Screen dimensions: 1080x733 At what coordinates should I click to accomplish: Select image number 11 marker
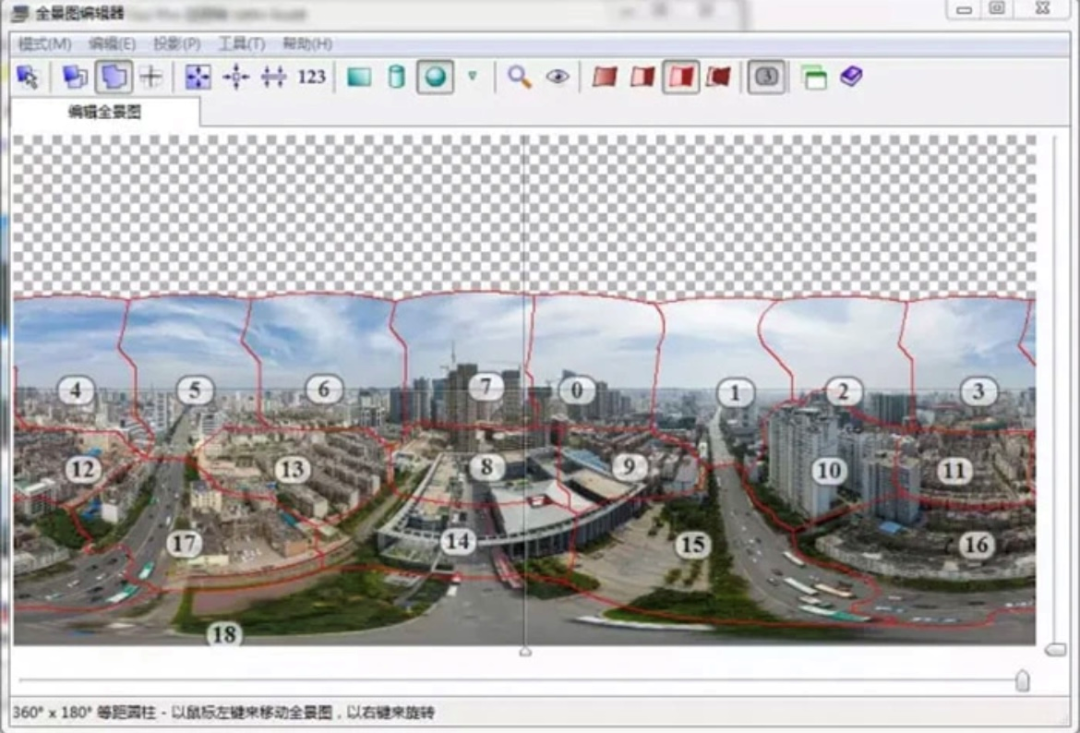pyautogui.click(x=955, y=471)
